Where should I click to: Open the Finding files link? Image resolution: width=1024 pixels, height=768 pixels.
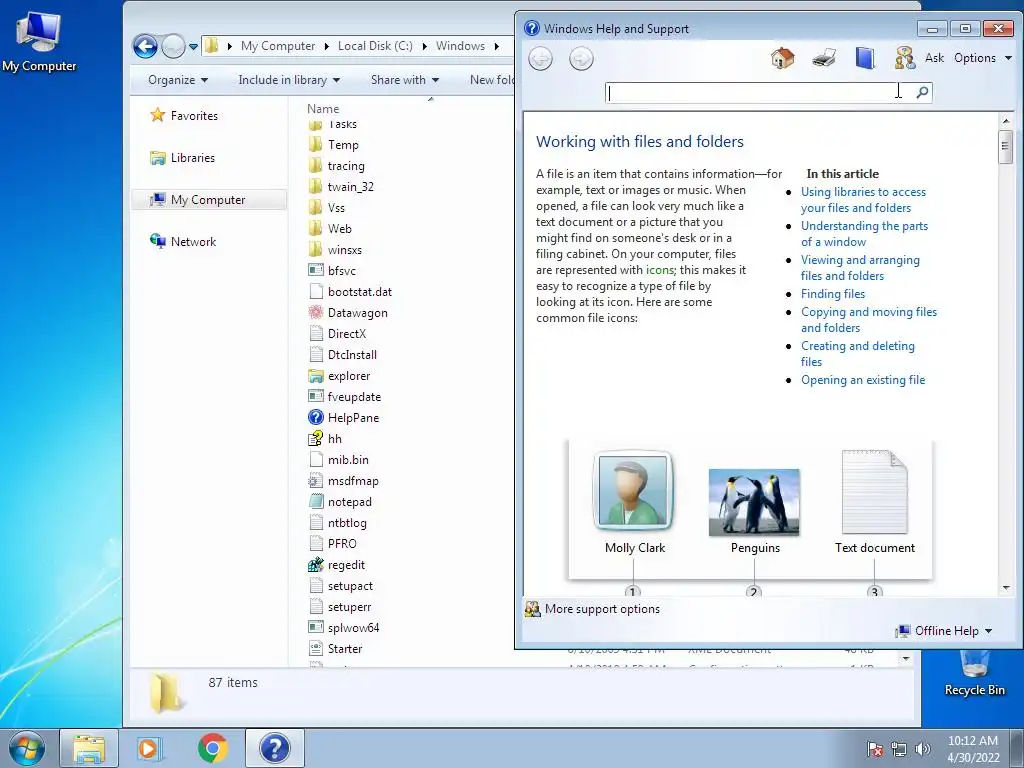[x=833, y=294]
